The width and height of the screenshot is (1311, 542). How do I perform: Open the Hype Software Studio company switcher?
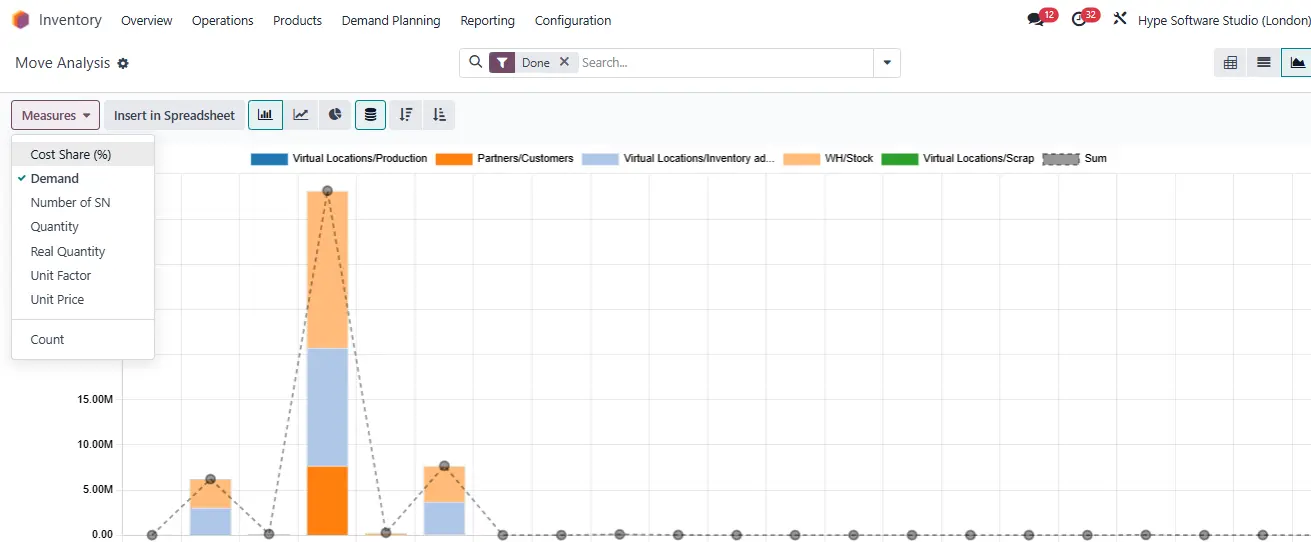click(x=1224, y=20)
